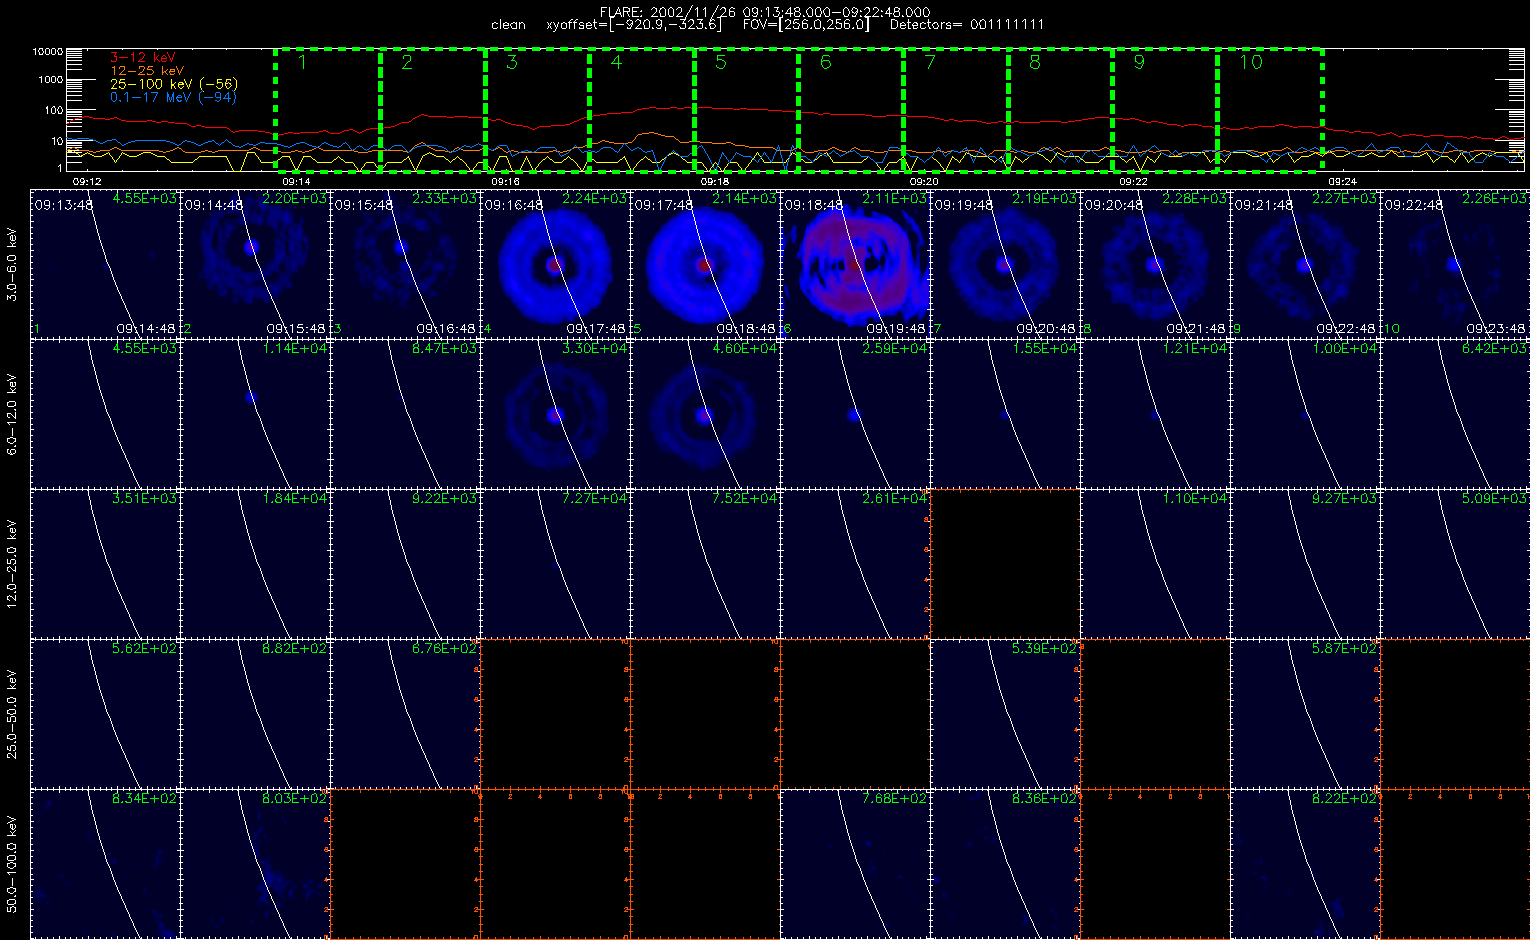Select interval box 8 on the light curve
This screenshot has width=1530, height=940.
pyautogui.click(x=1060, y=109)
